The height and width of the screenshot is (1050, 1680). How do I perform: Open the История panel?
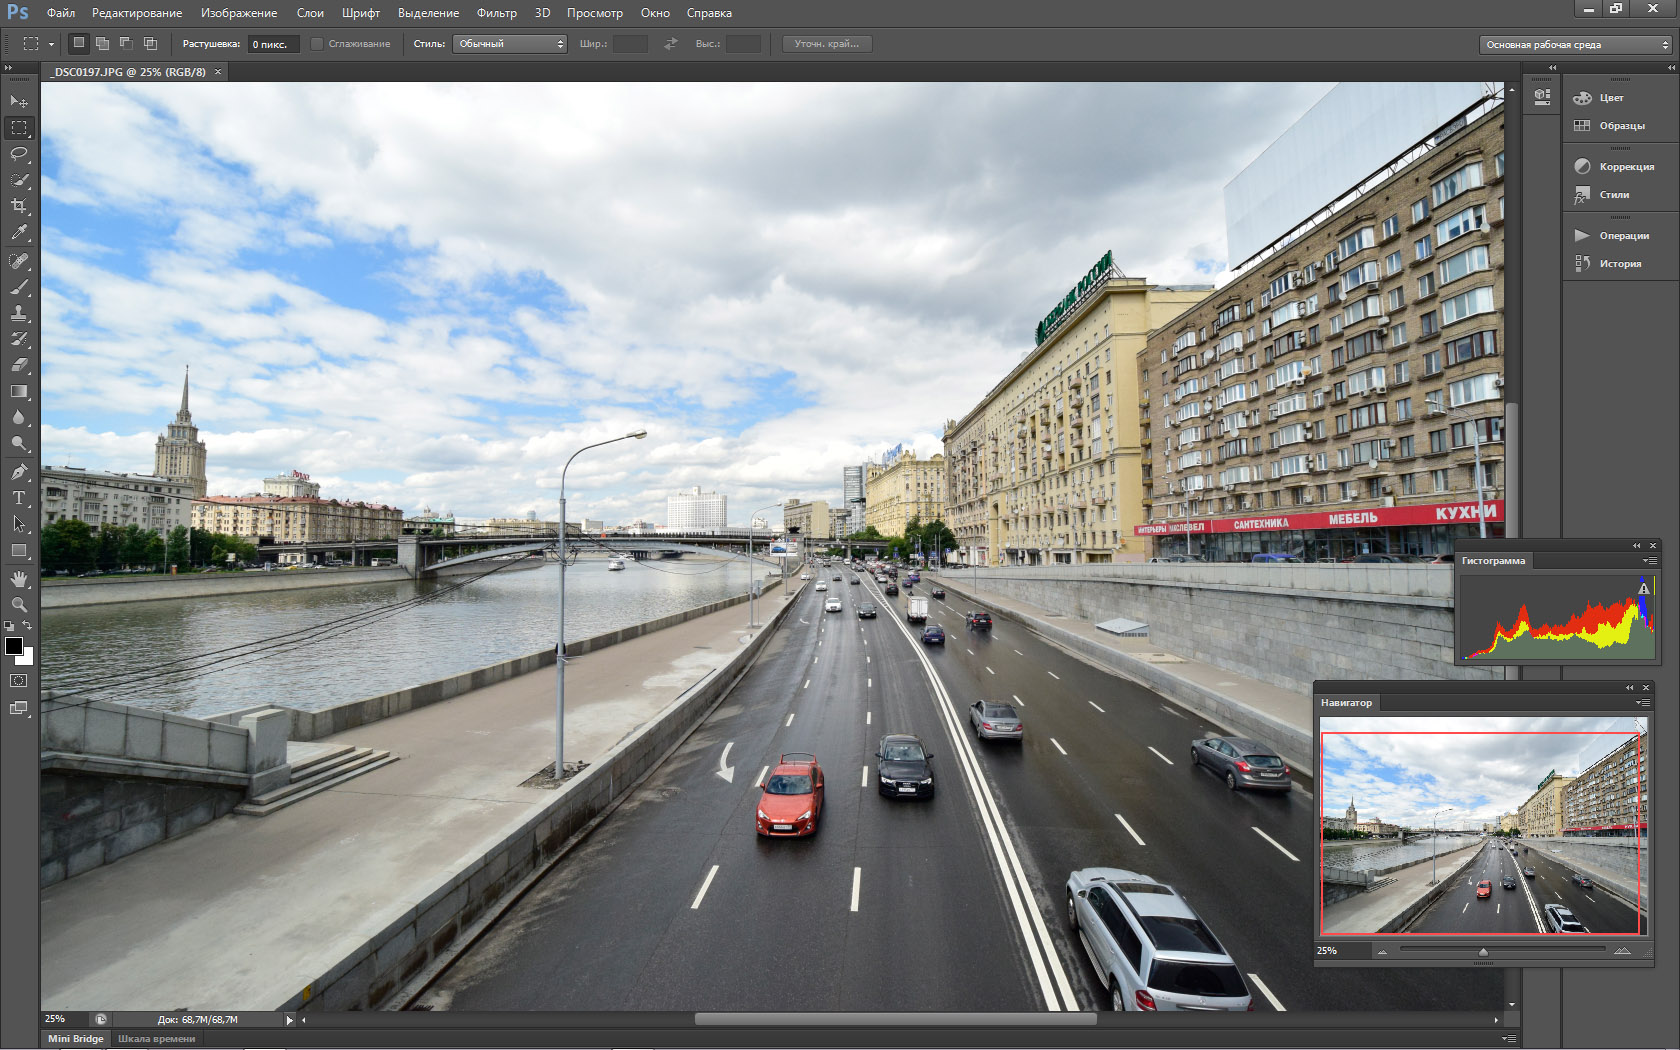1620,264
